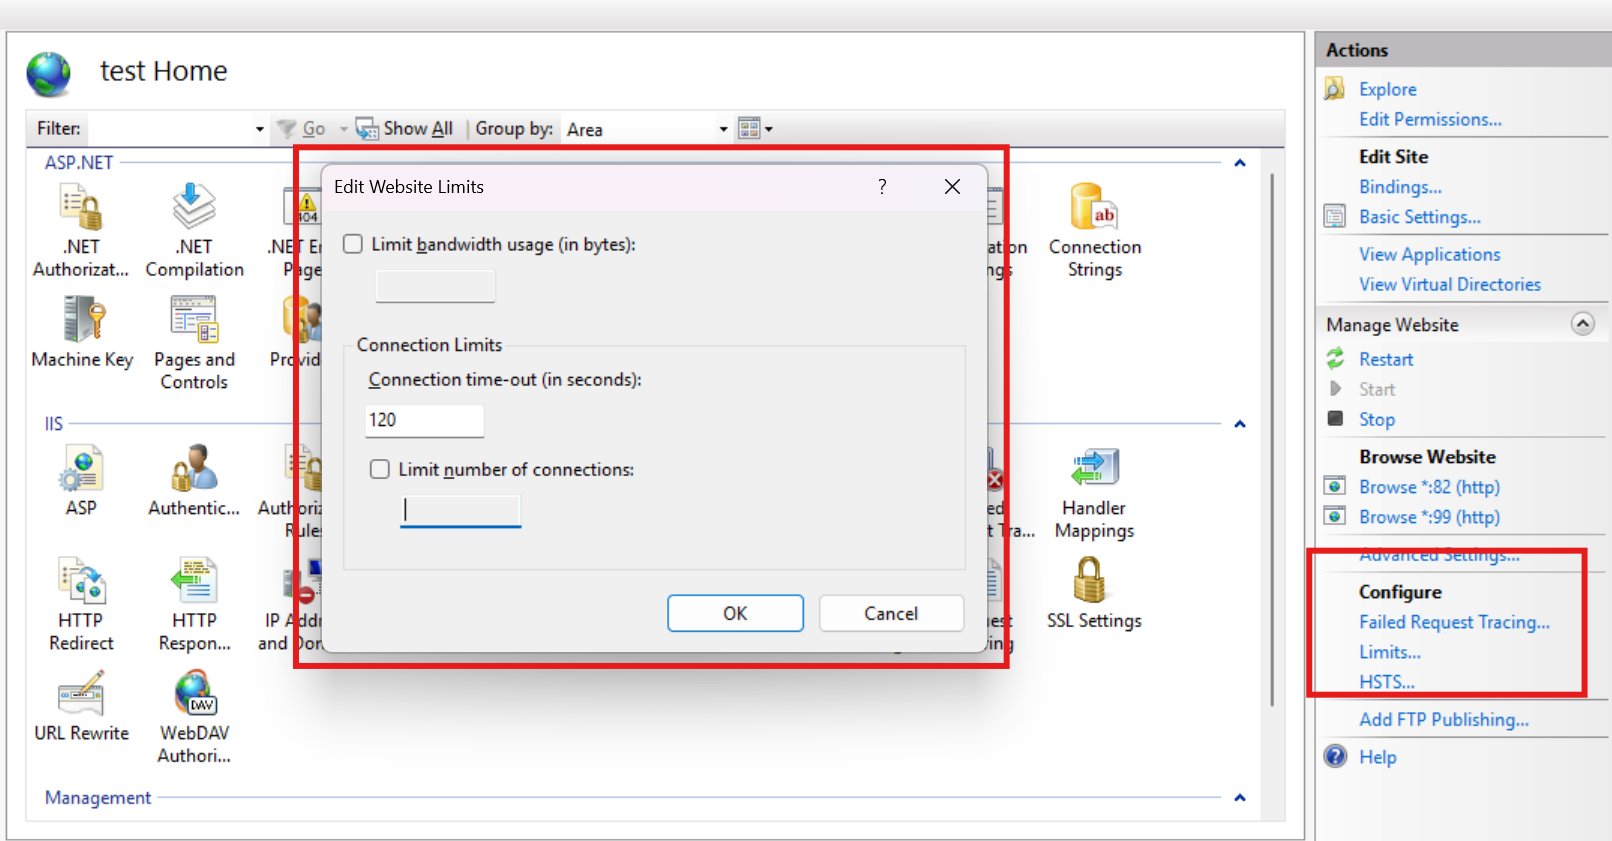
Task: Click Add FTP Publishing link
Action: [1443, 719]
